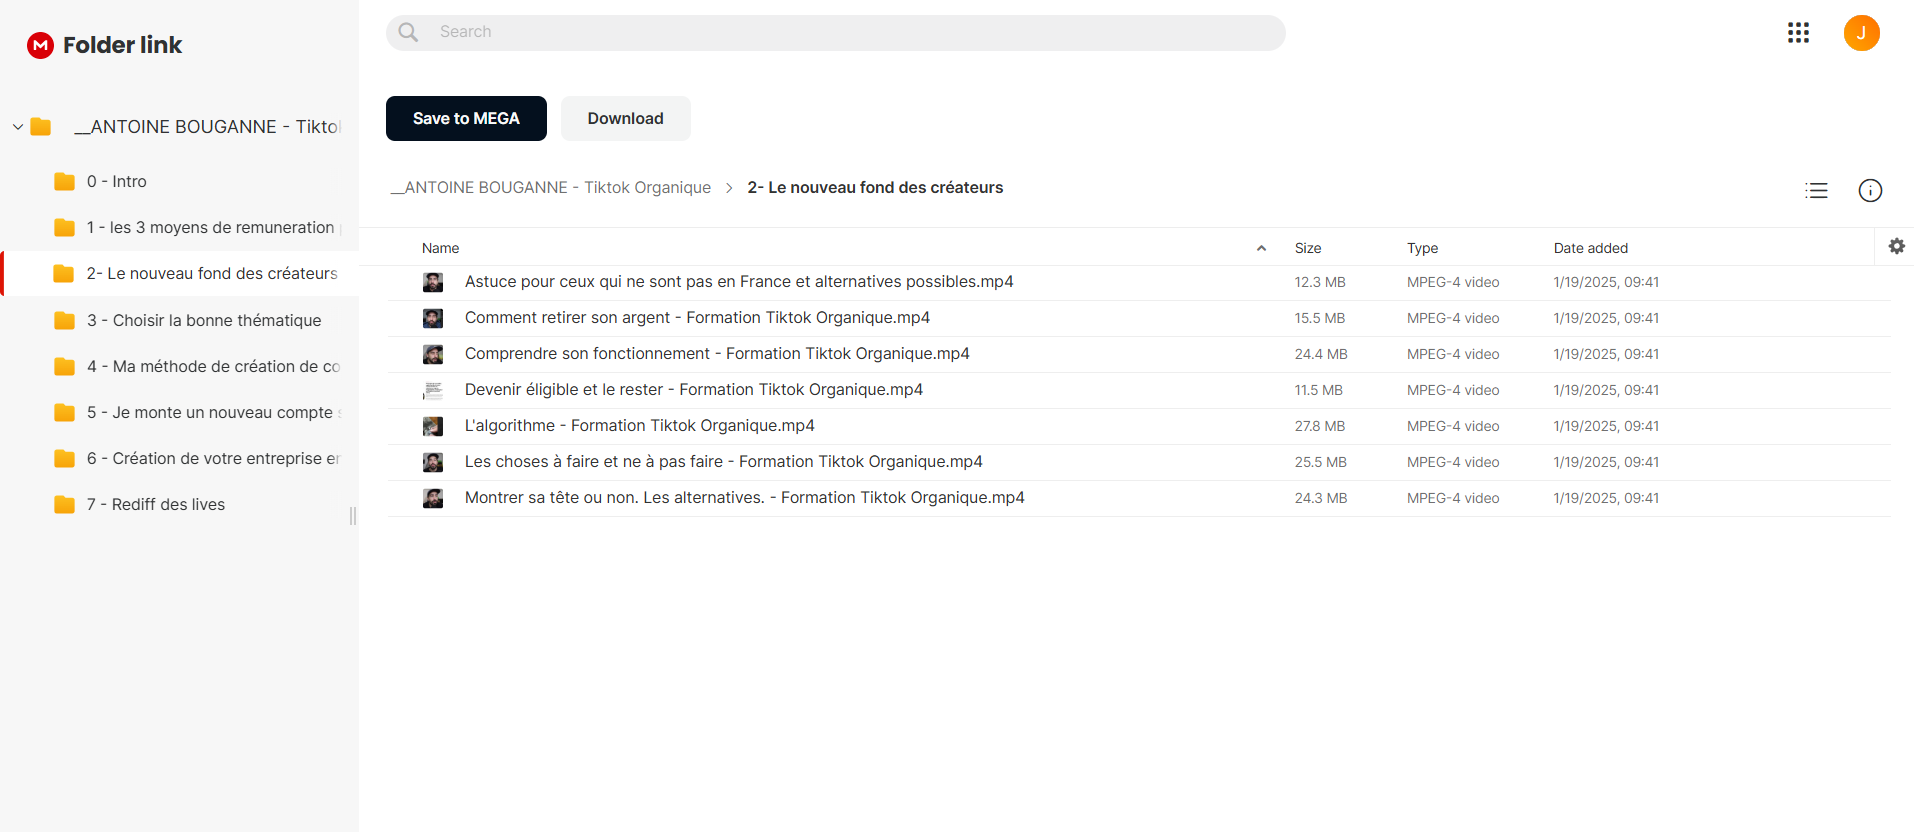Grab the sidebar resize handle

(353, 516)
